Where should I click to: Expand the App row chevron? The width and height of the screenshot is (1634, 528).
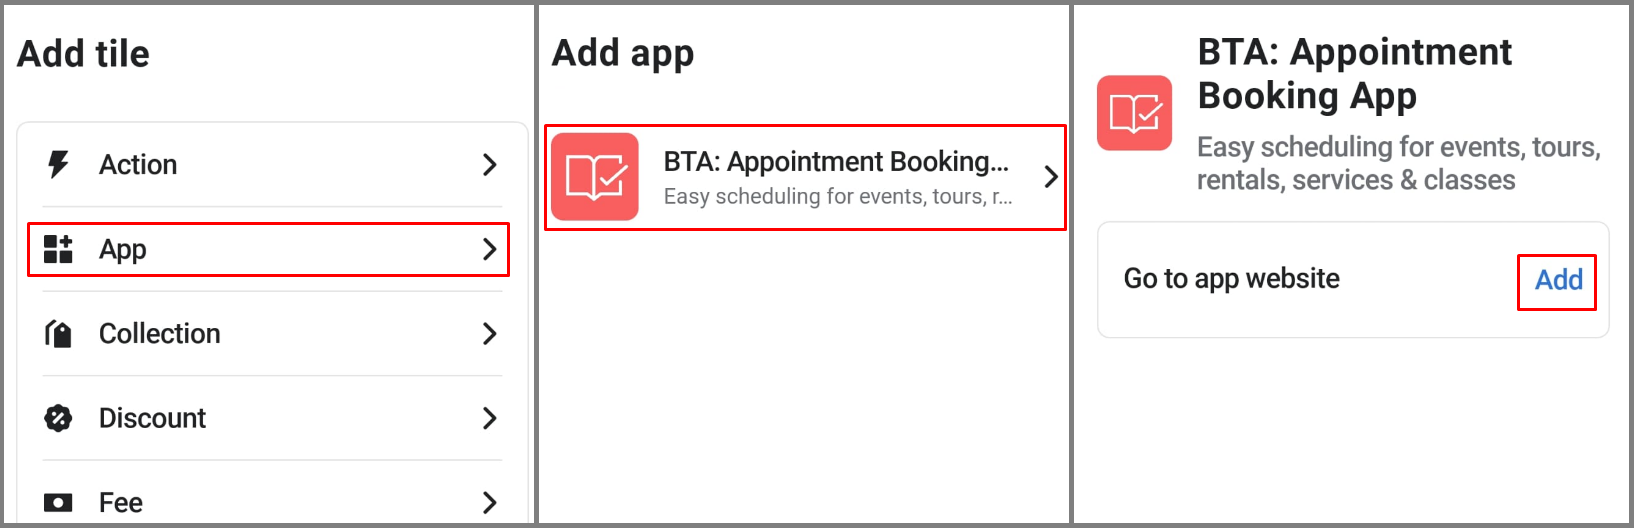(489, 249)
